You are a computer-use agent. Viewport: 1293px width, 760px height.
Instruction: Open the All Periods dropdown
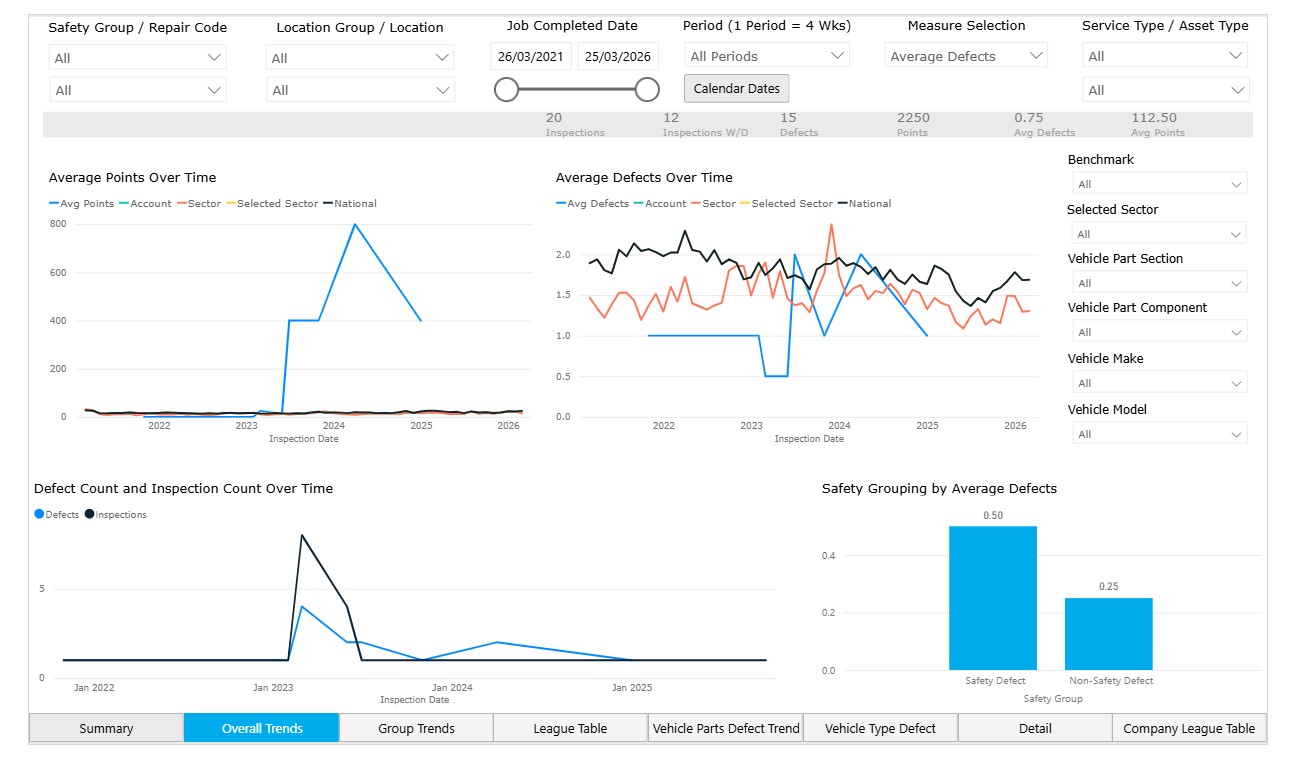tap(767, 56)
